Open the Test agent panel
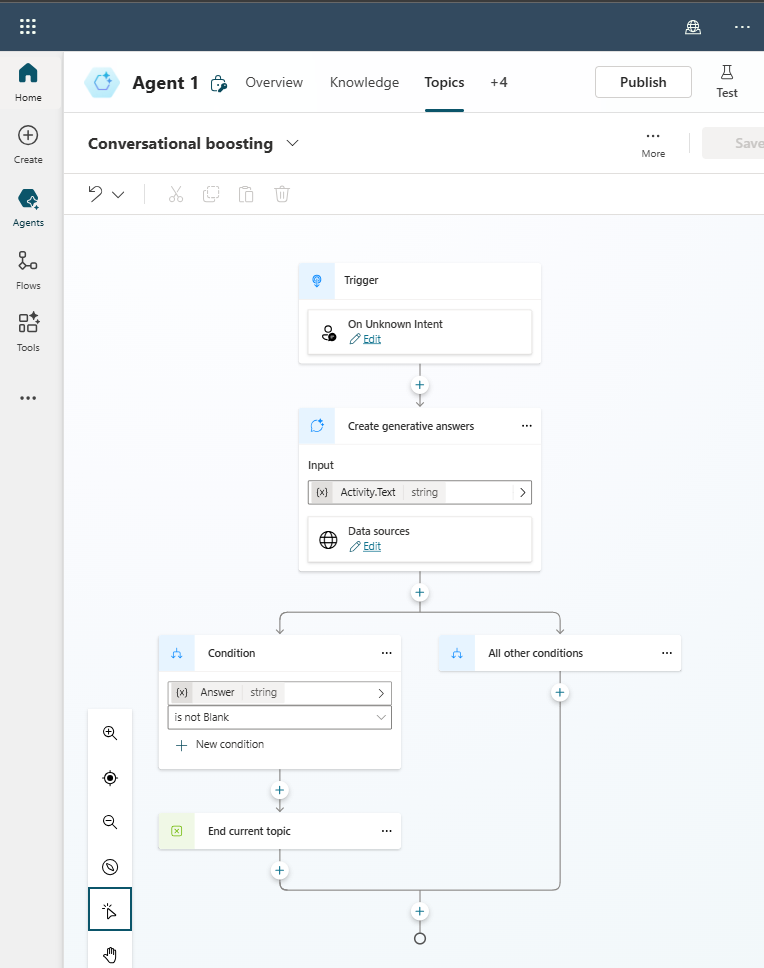Image resolution: width=764 pixels, height=968 pixels. (x=727, y=81)
